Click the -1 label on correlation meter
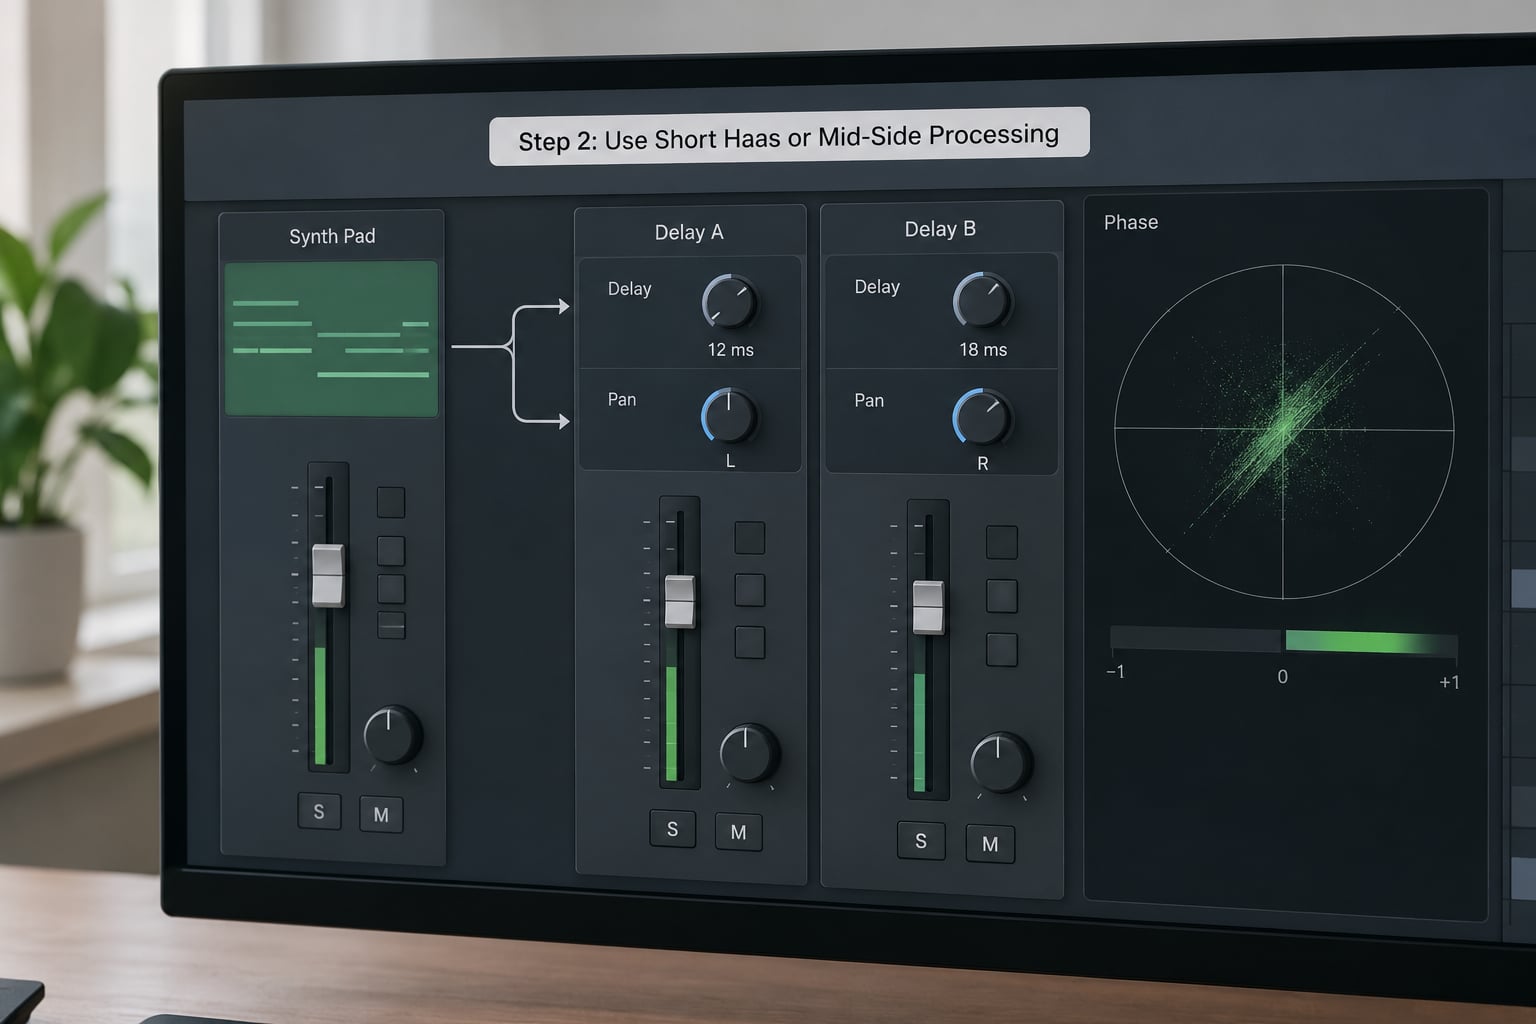The height and width of the screenshot is (1024, 1536). point(1116,671)
